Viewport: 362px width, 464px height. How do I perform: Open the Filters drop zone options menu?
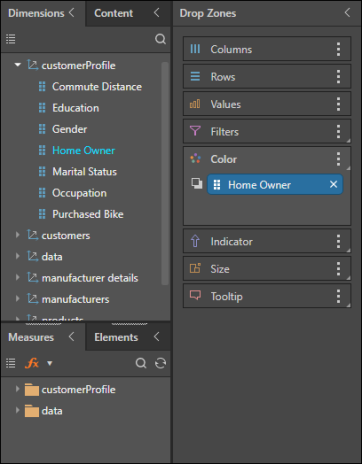[x=338, y=132]
